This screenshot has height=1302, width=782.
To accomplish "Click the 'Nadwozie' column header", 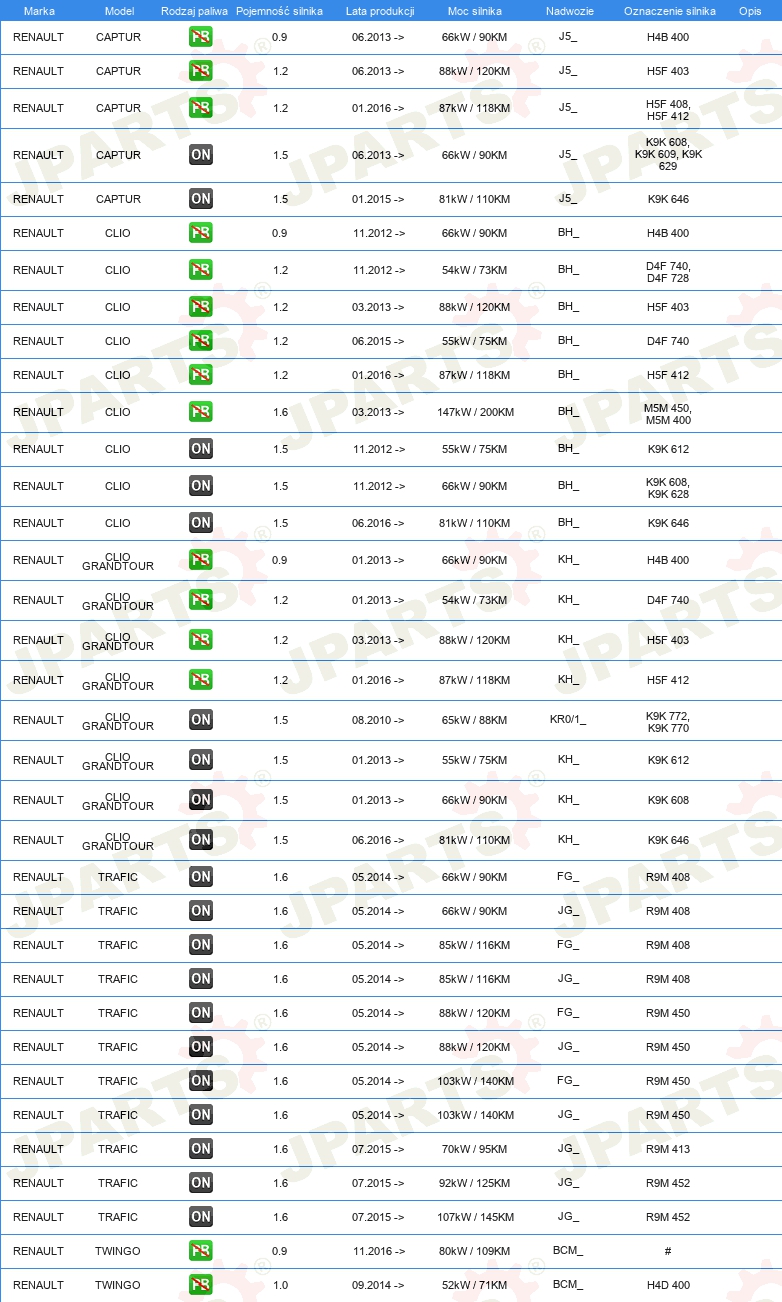I will tap(569, 11).
